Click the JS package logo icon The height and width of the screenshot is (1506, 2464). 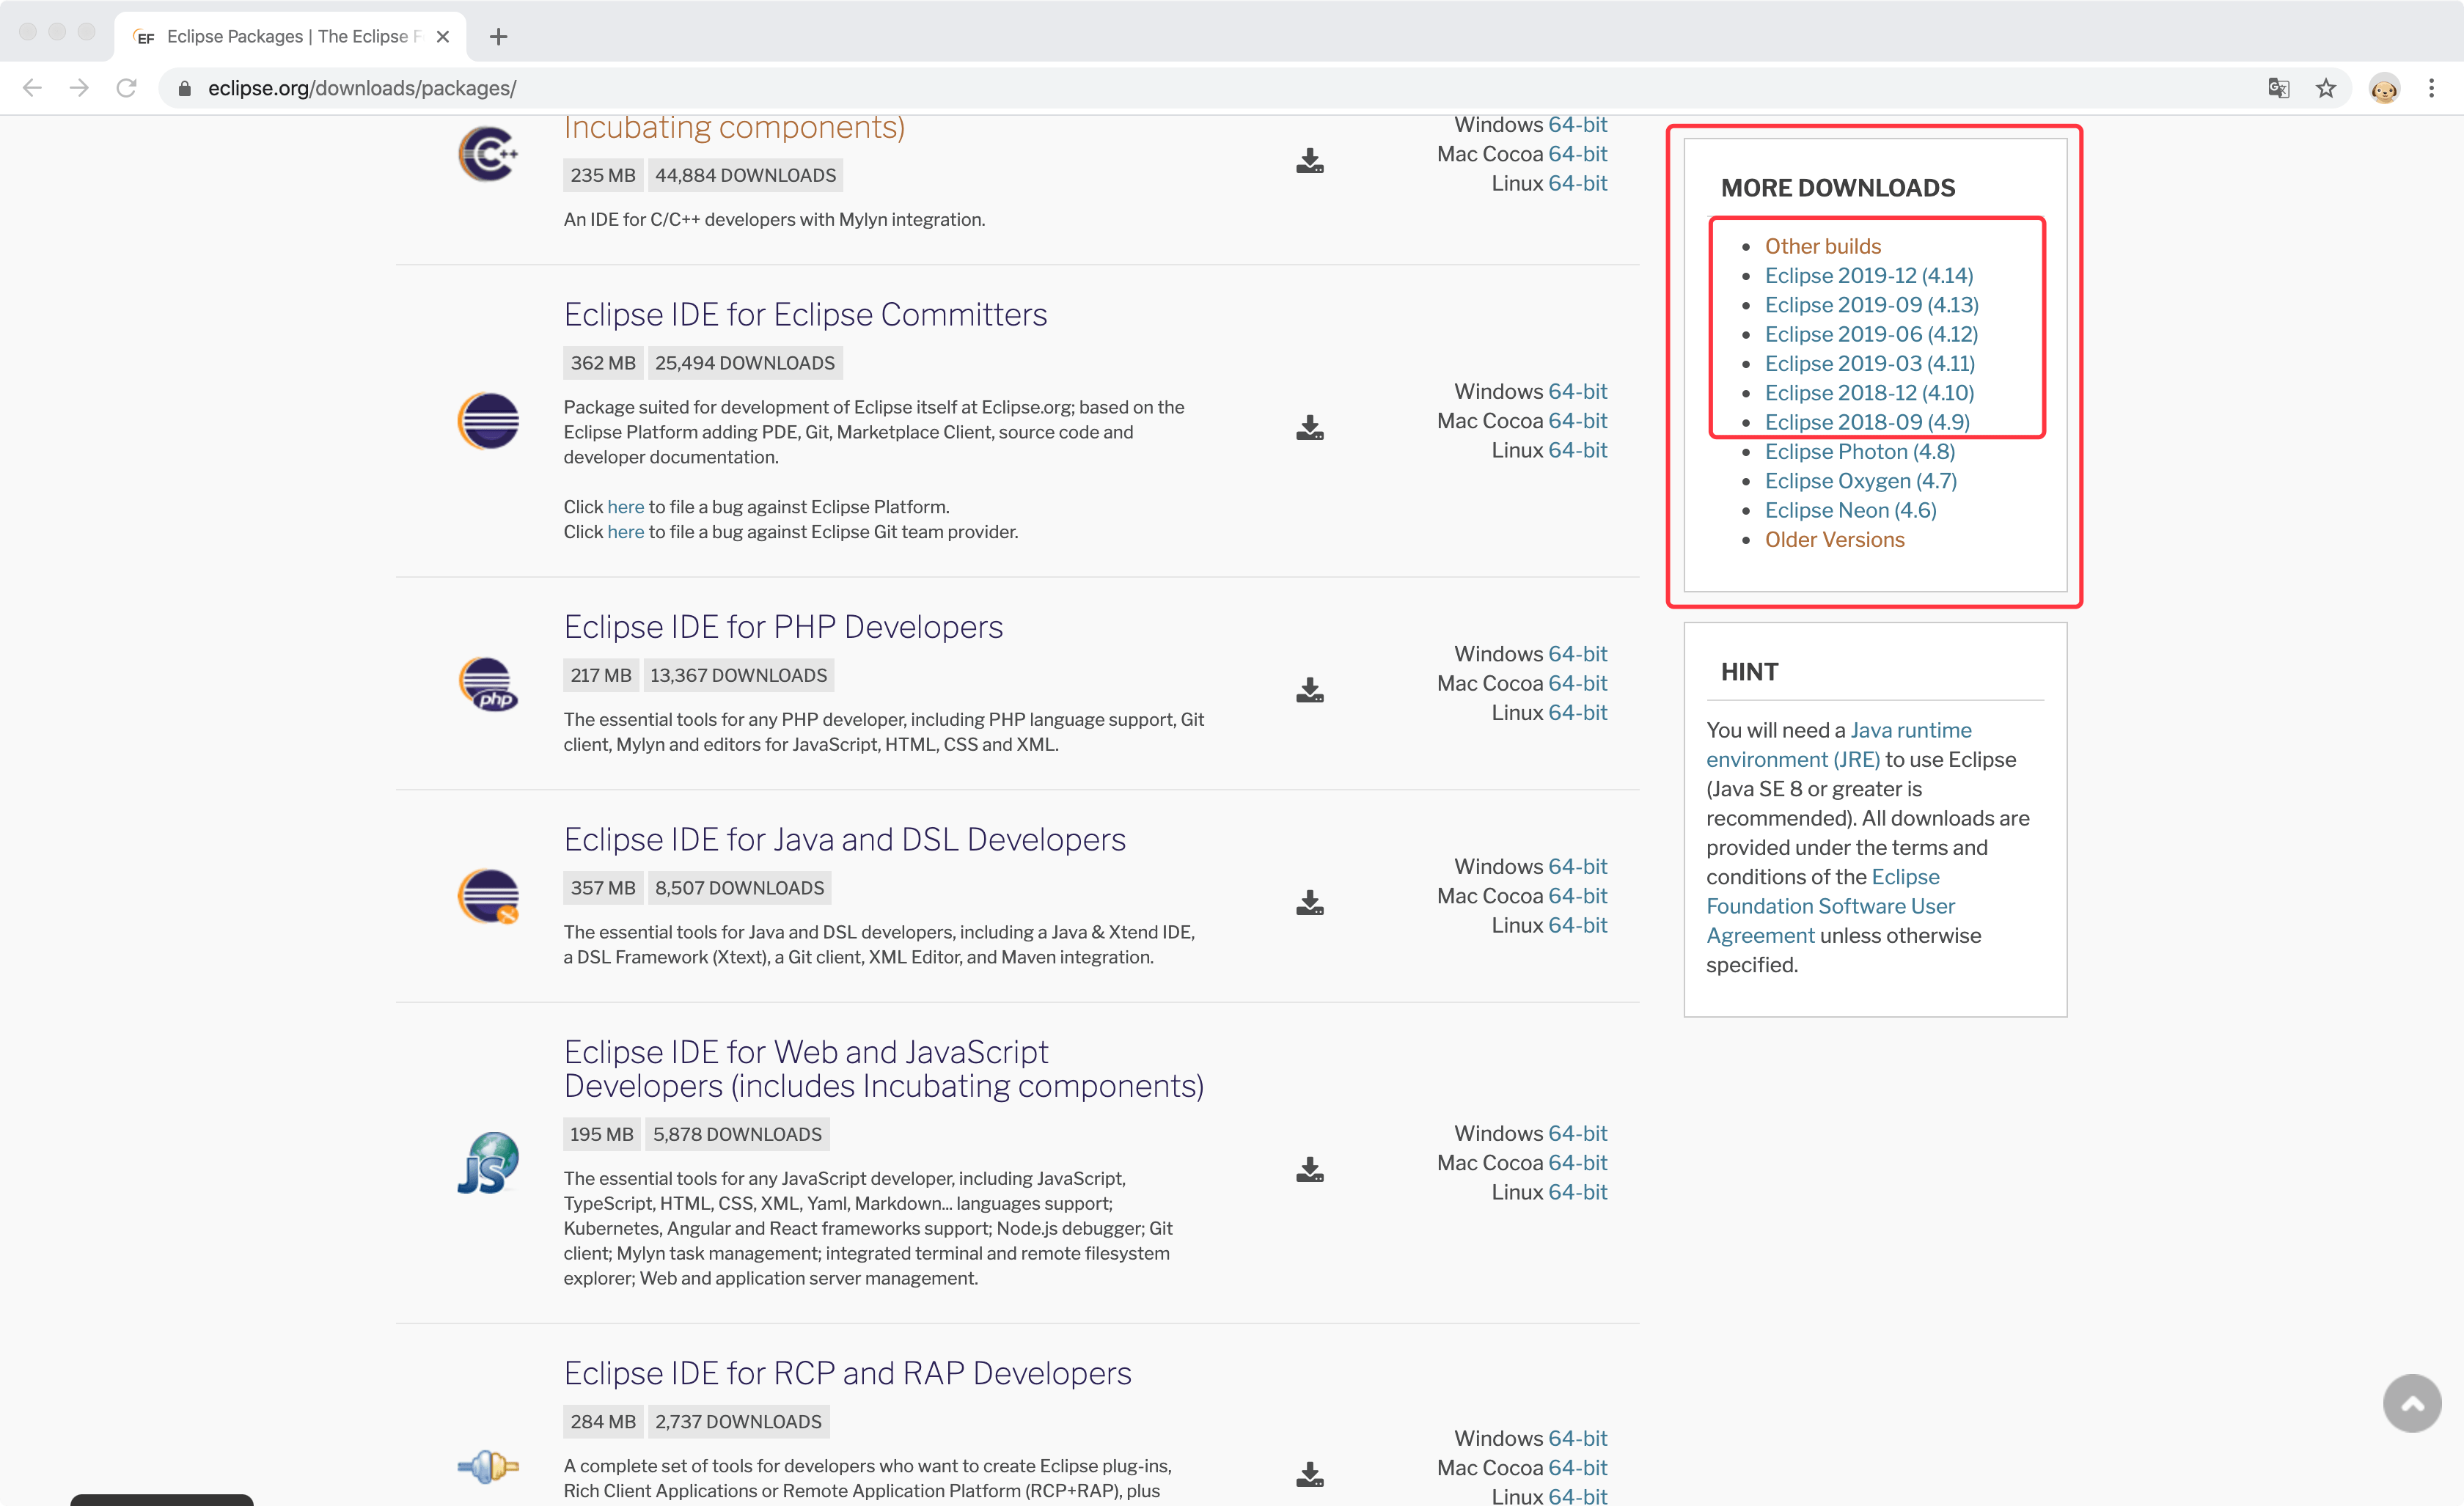[x=488, y=1163]
